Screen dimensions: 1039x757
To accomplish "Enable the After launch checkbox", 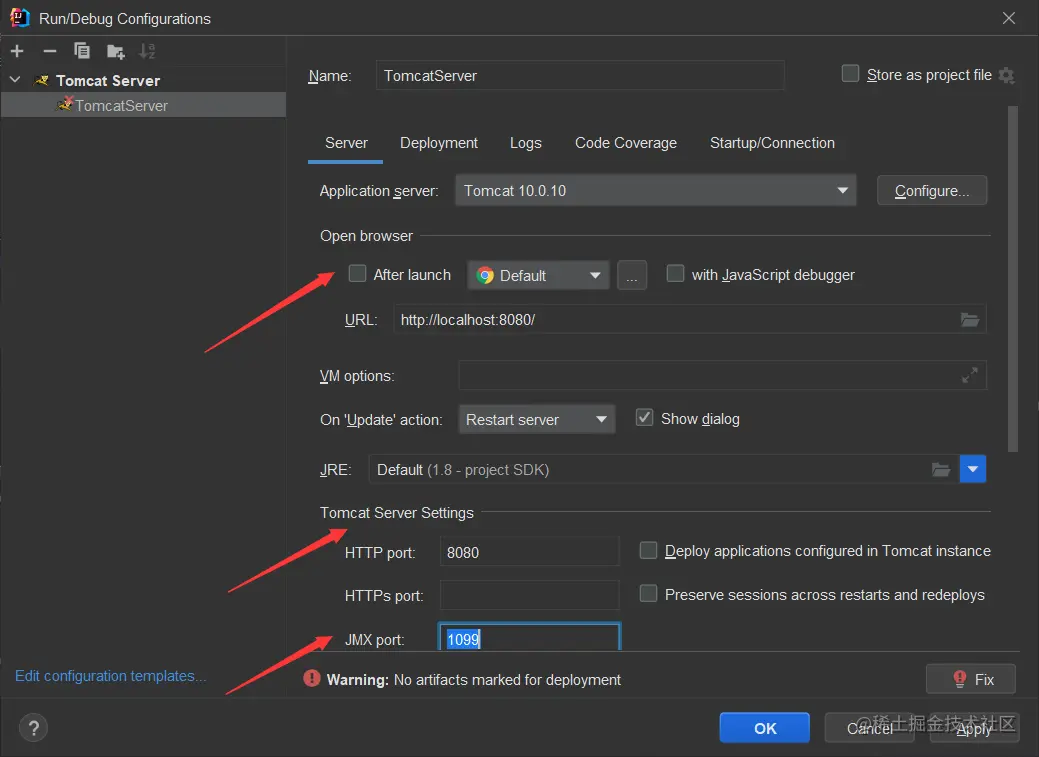I will 357,273.
